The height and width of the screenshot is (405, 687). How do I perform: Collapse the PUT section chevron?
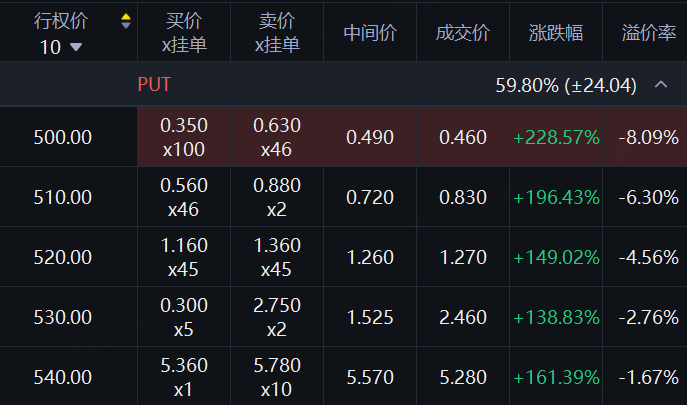point(660,85)
